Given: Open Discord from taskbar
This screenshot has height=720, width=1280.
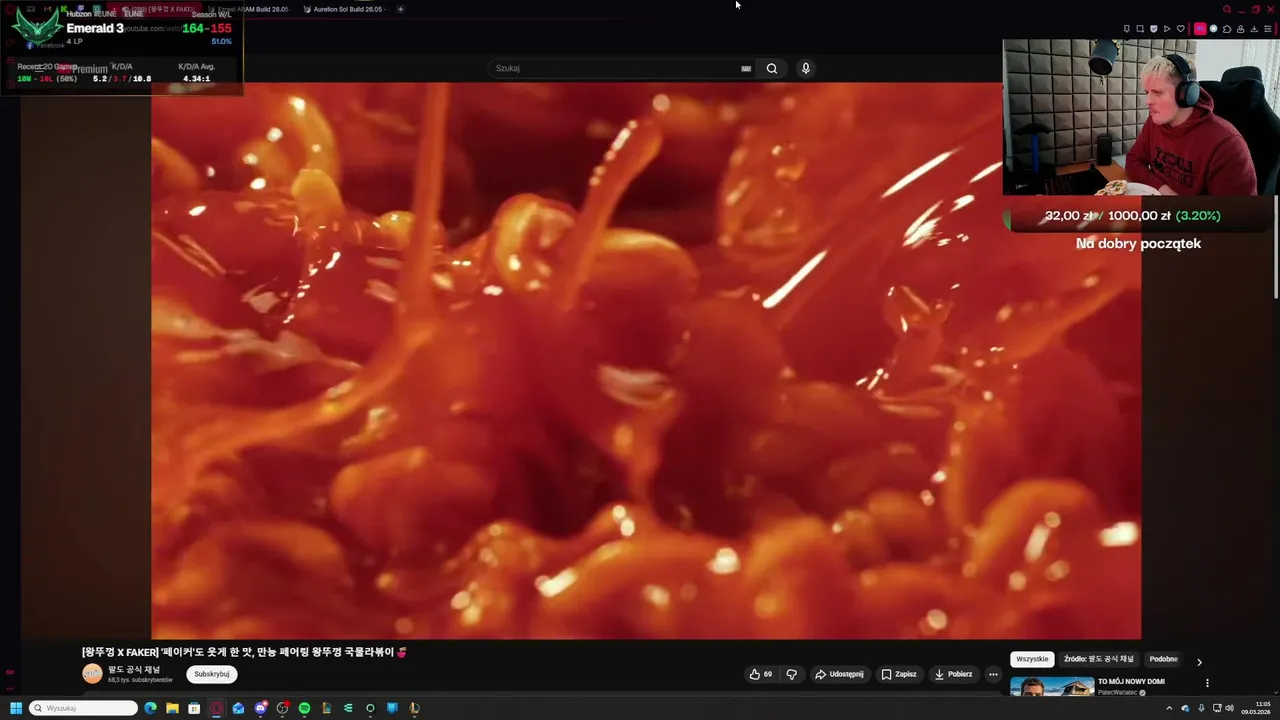Looking at the screenshot, I should (260, 708).
